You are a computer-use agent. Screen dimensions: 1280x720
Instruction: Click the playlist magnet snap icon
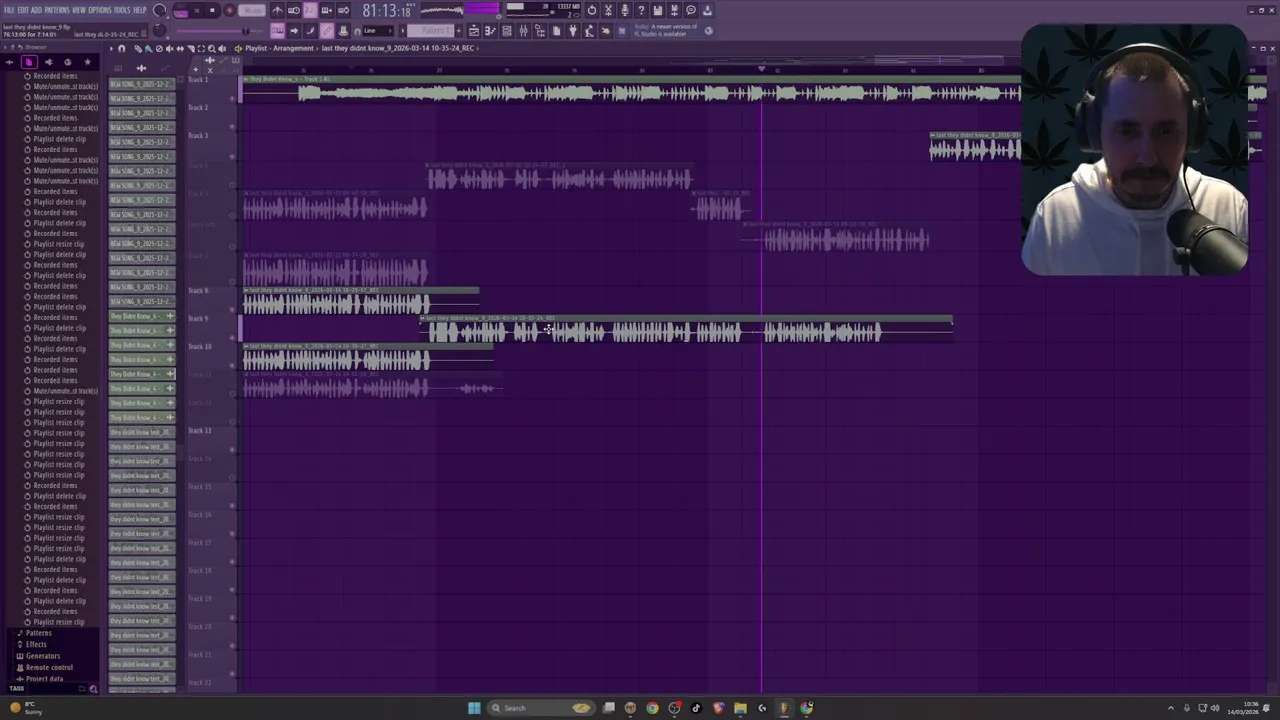pos(121,48)
